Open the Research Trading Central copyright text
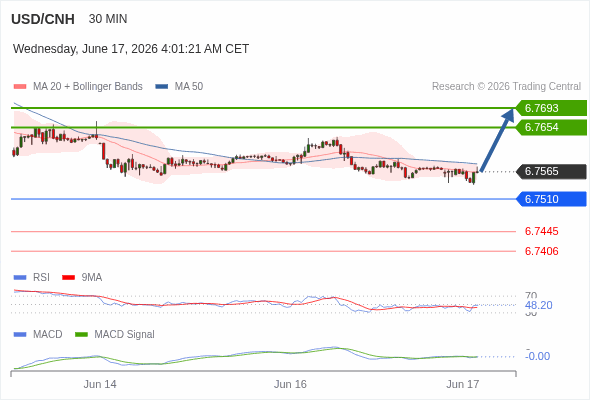Screen dimensions: 590x400 pyautogui.click(x=506, y=87)
